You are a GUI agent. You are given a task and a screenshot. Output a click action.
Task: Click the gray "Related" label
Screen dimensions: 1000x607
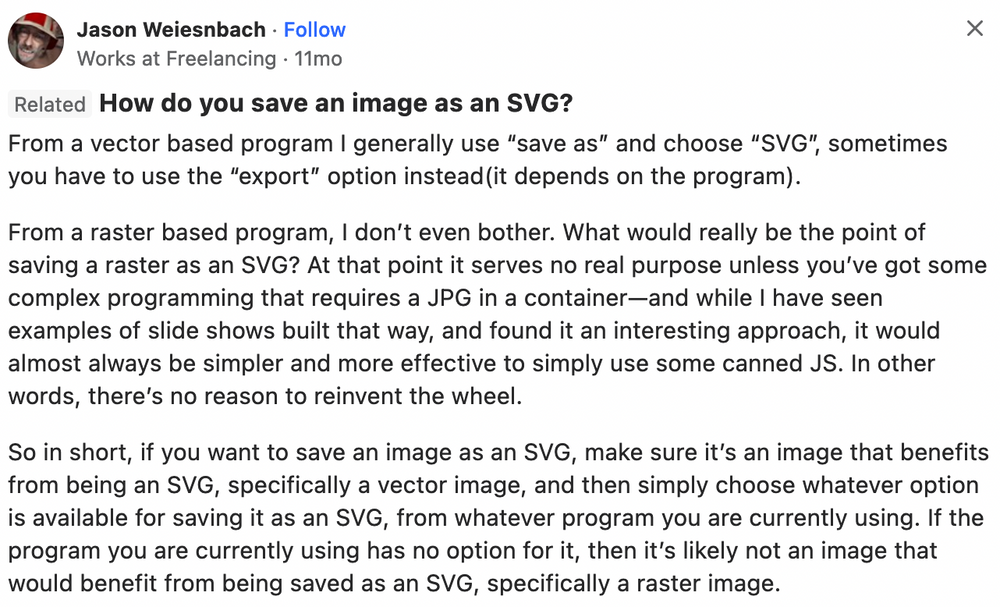tap(50, 104)
